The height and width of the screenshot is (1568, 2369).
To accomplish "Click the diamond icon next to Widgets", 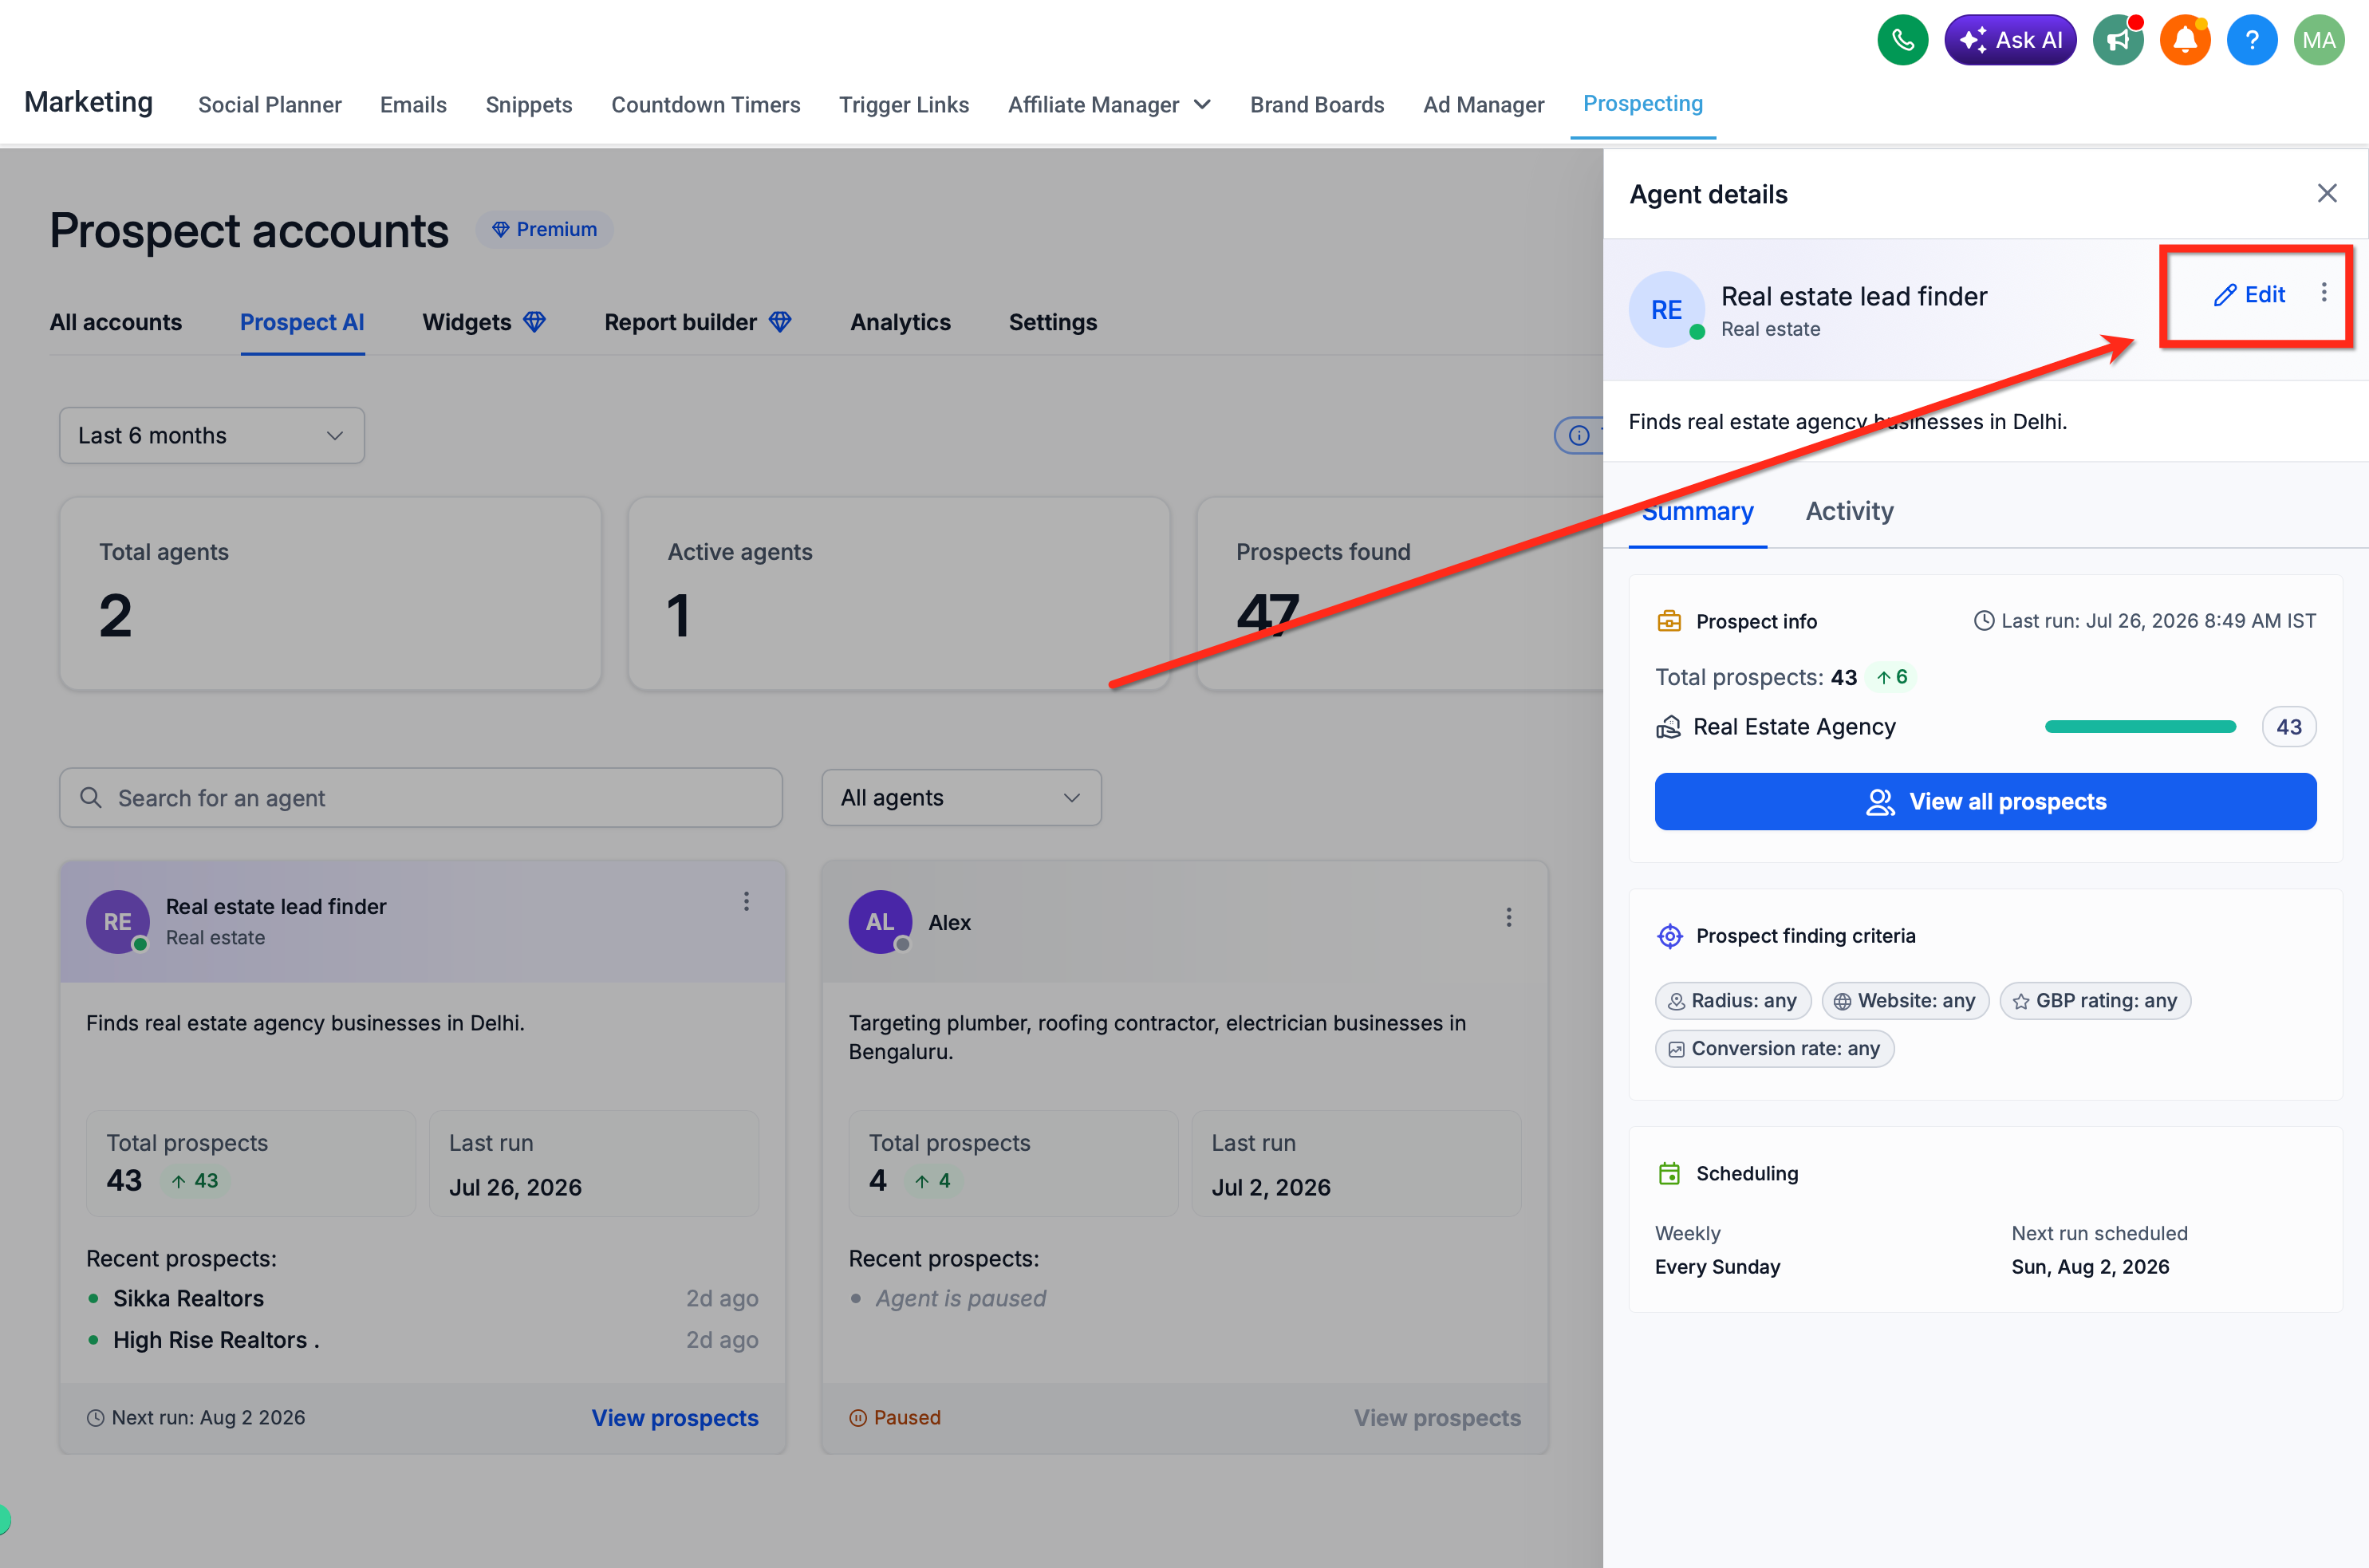I will point(535,322).
